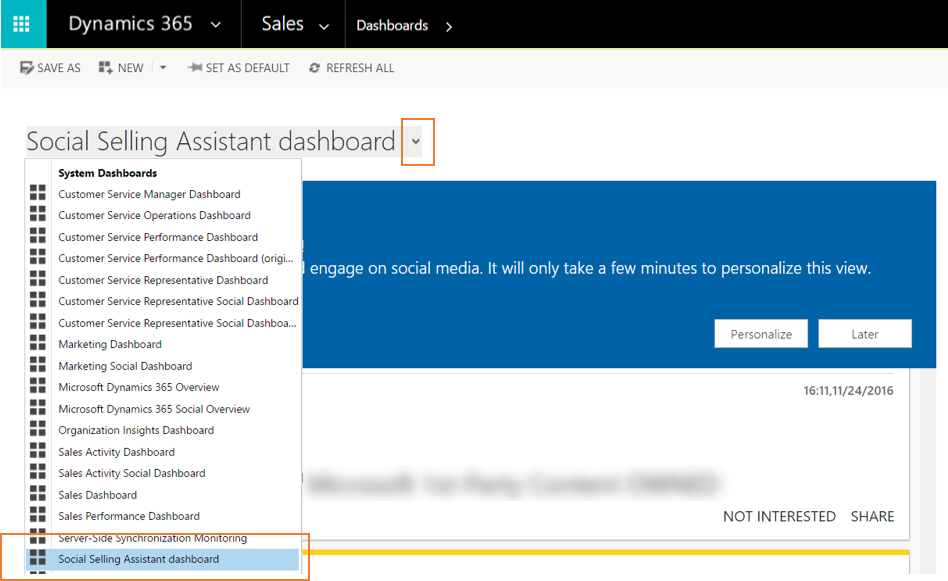Click grid icon beside Sales Dashboard
Screen dimensions: 948x581
[x=37, y=493]
